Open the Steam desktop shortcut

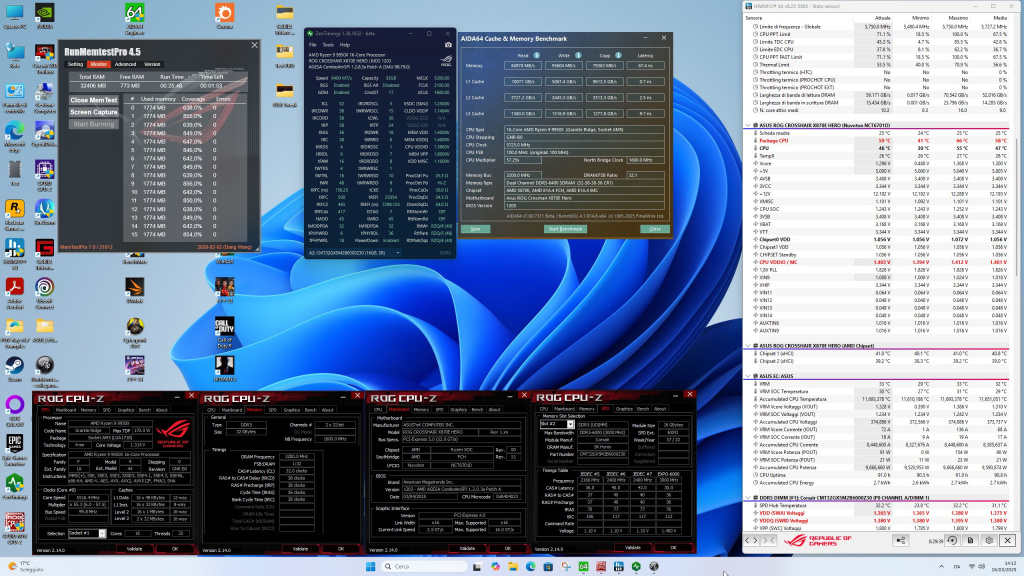(14, 369)
